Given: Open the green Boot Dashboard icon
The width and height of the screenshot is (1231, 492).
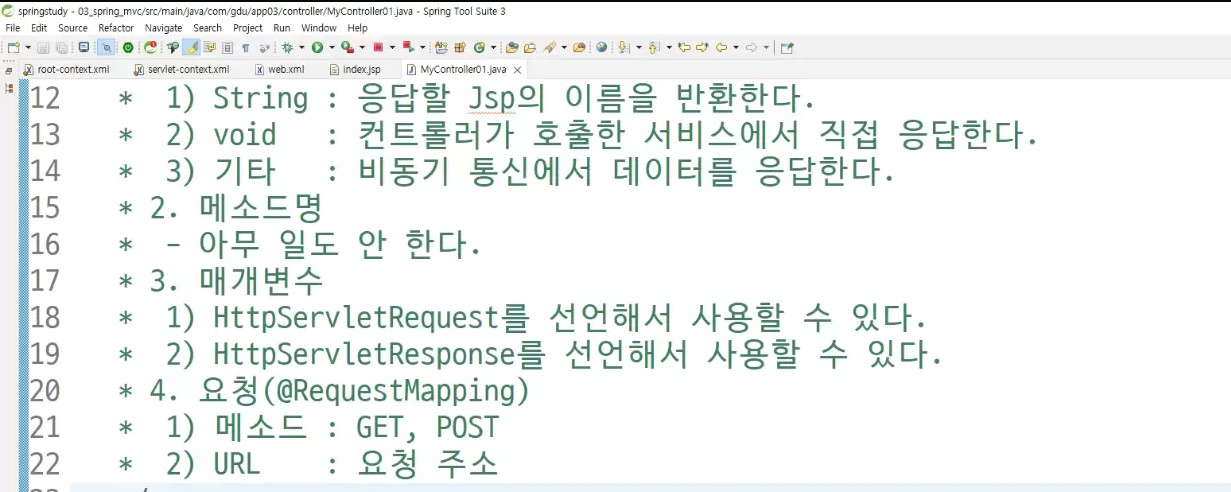Looking at the screenshot, I should click(128, 47).
